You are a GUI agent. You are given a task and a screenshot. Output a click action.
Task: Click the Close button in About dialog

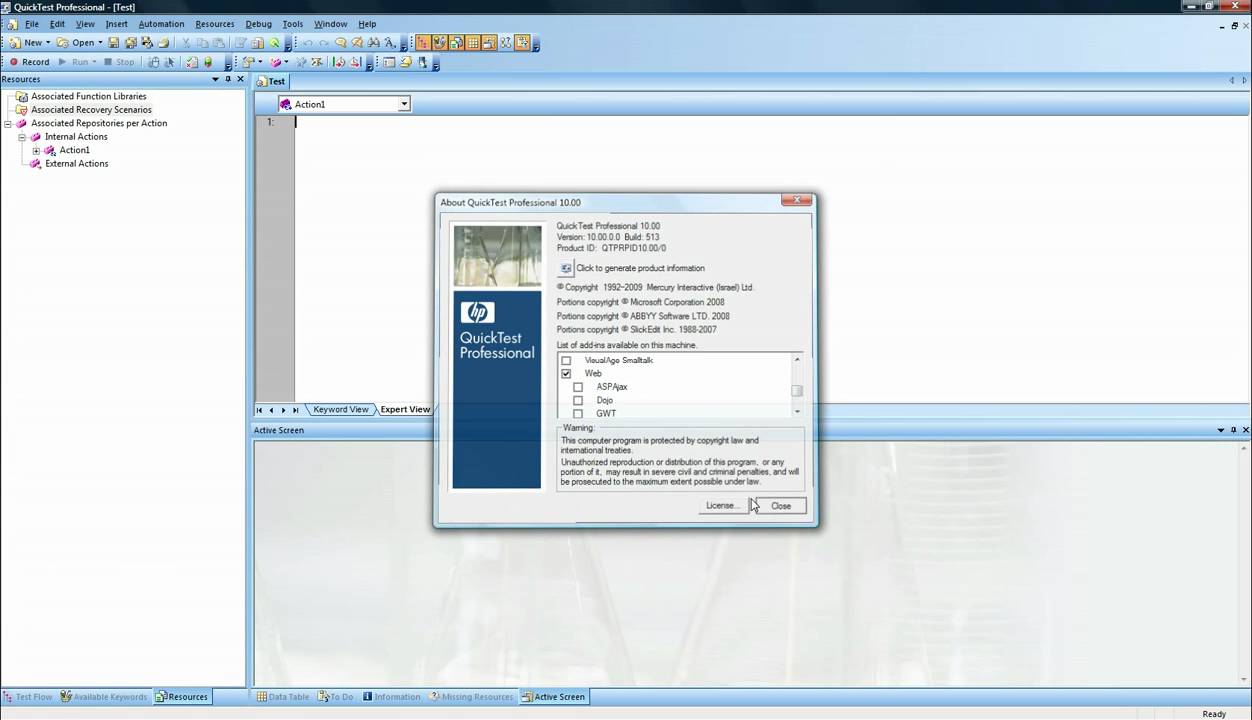(x=780, y=506)
